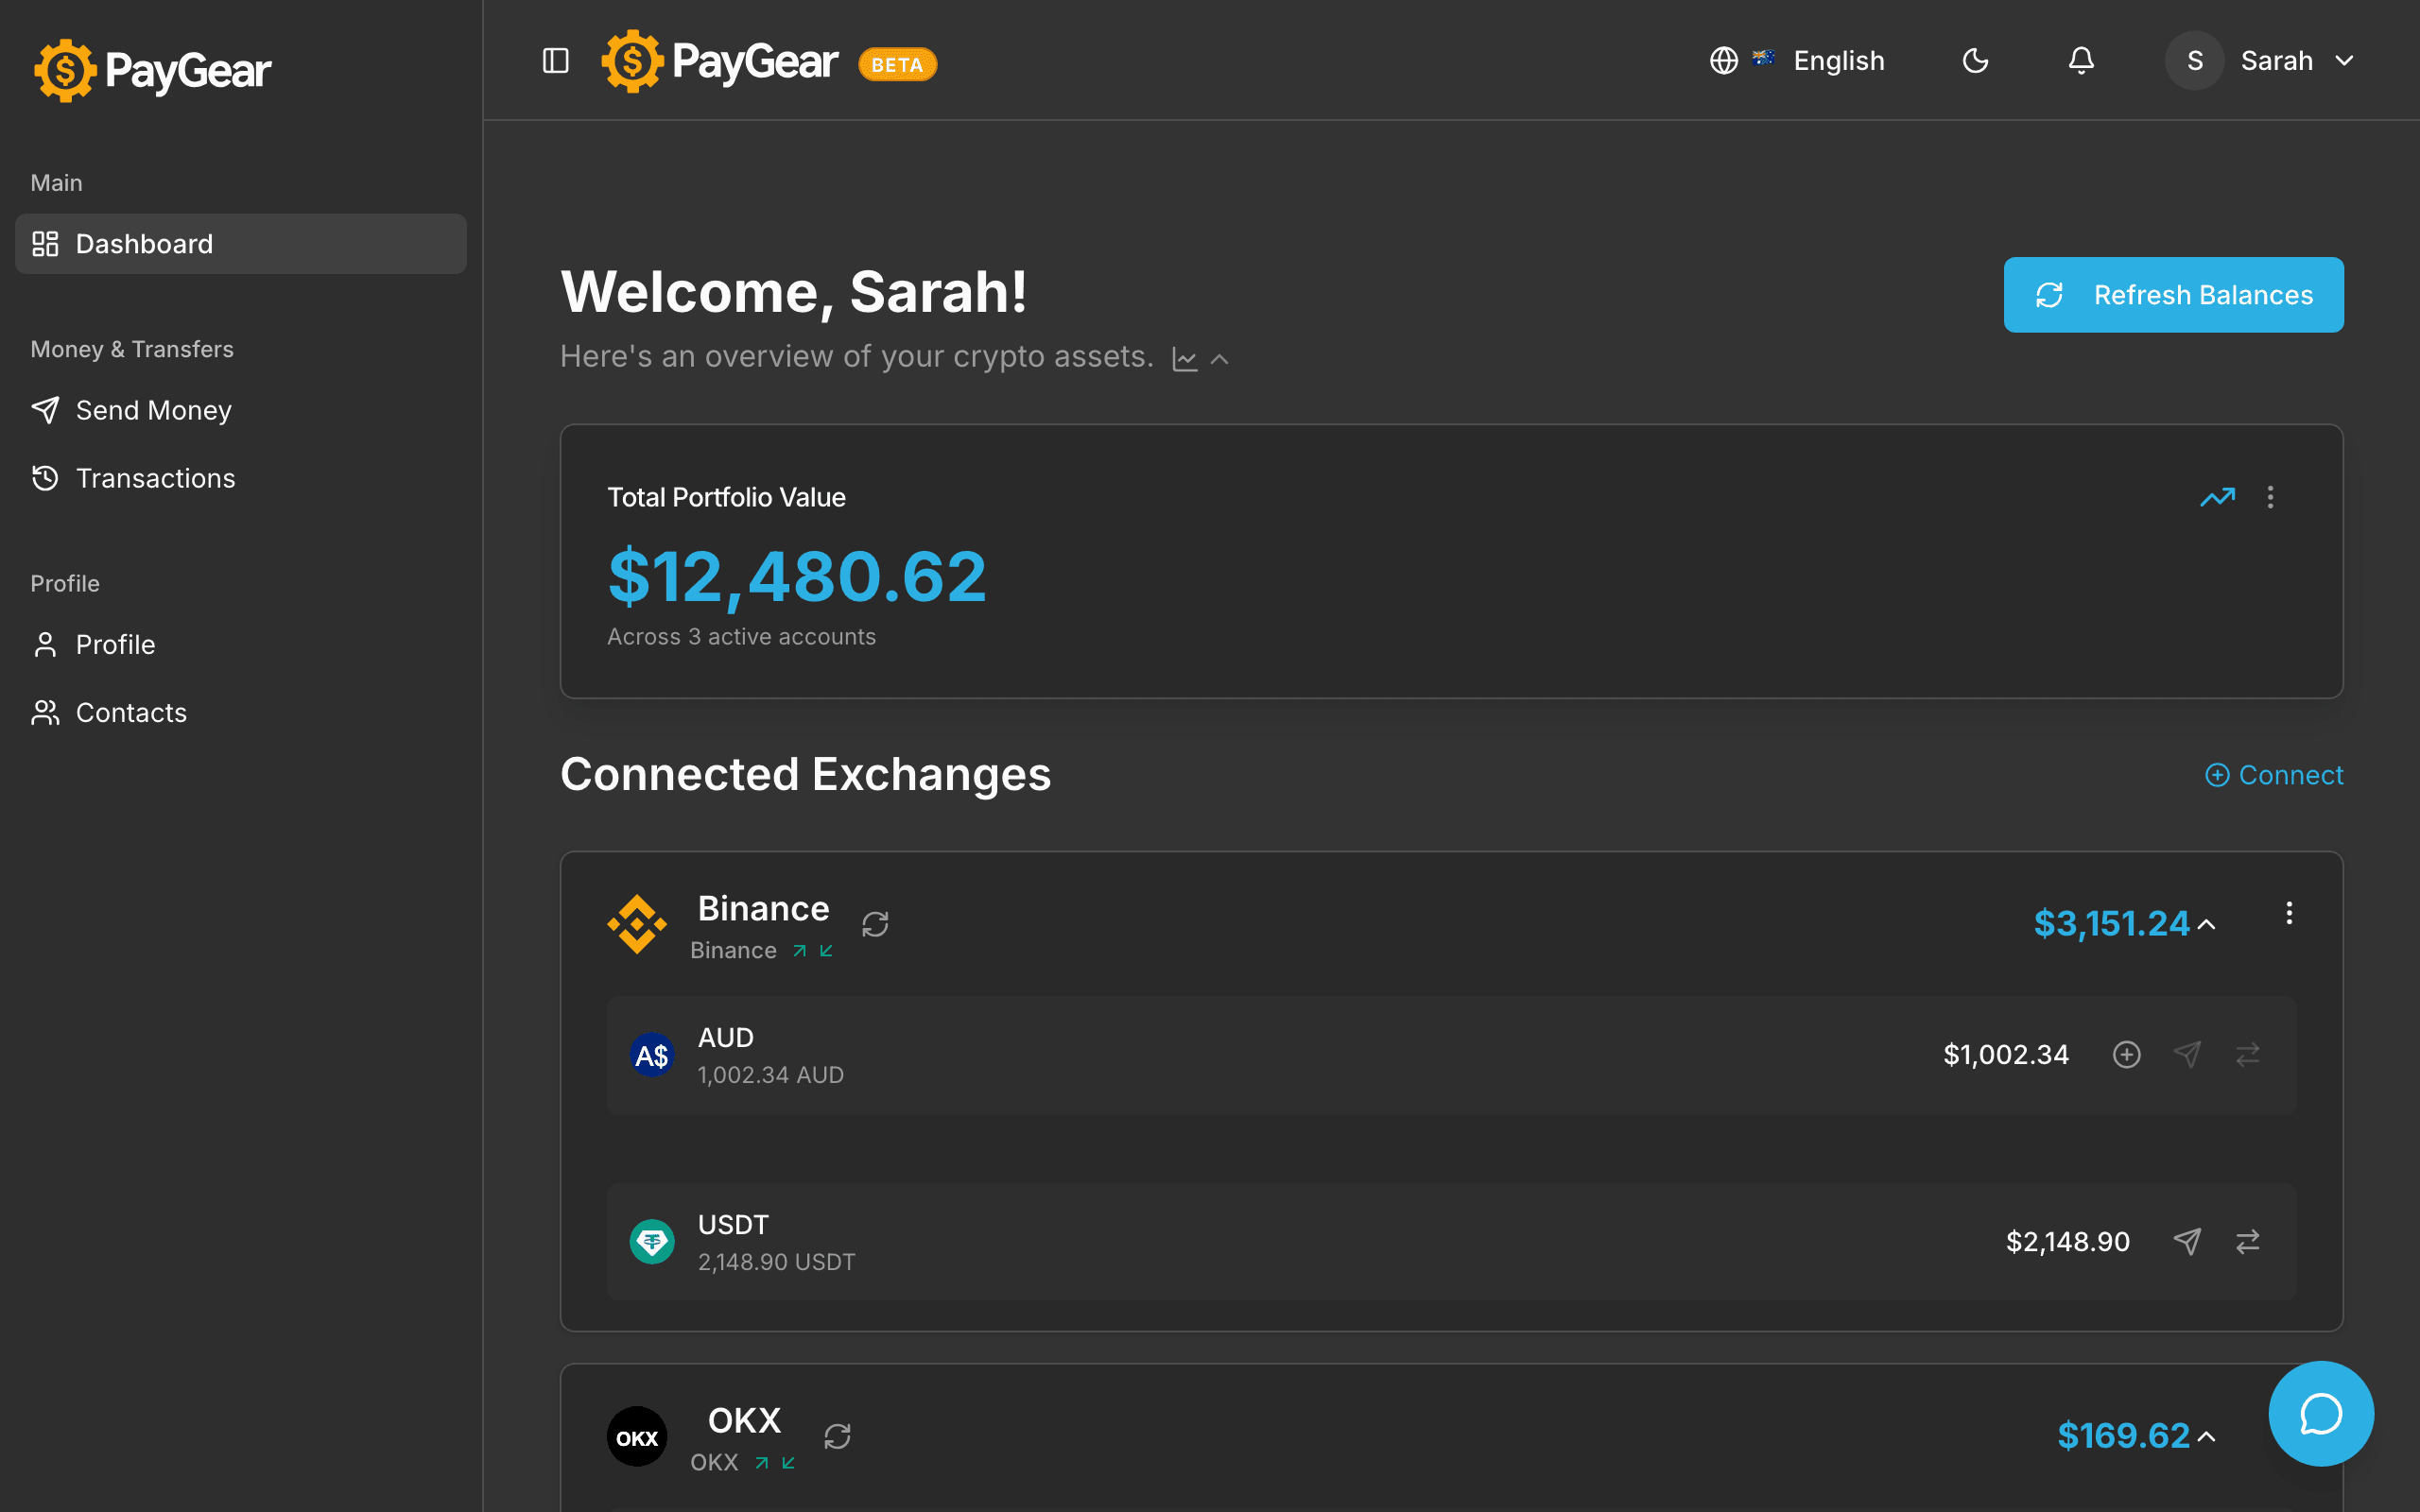Click Binance withdraw arrow icon
Viewport: 2420px width, 1512px height.
click(x=800, y=951)
